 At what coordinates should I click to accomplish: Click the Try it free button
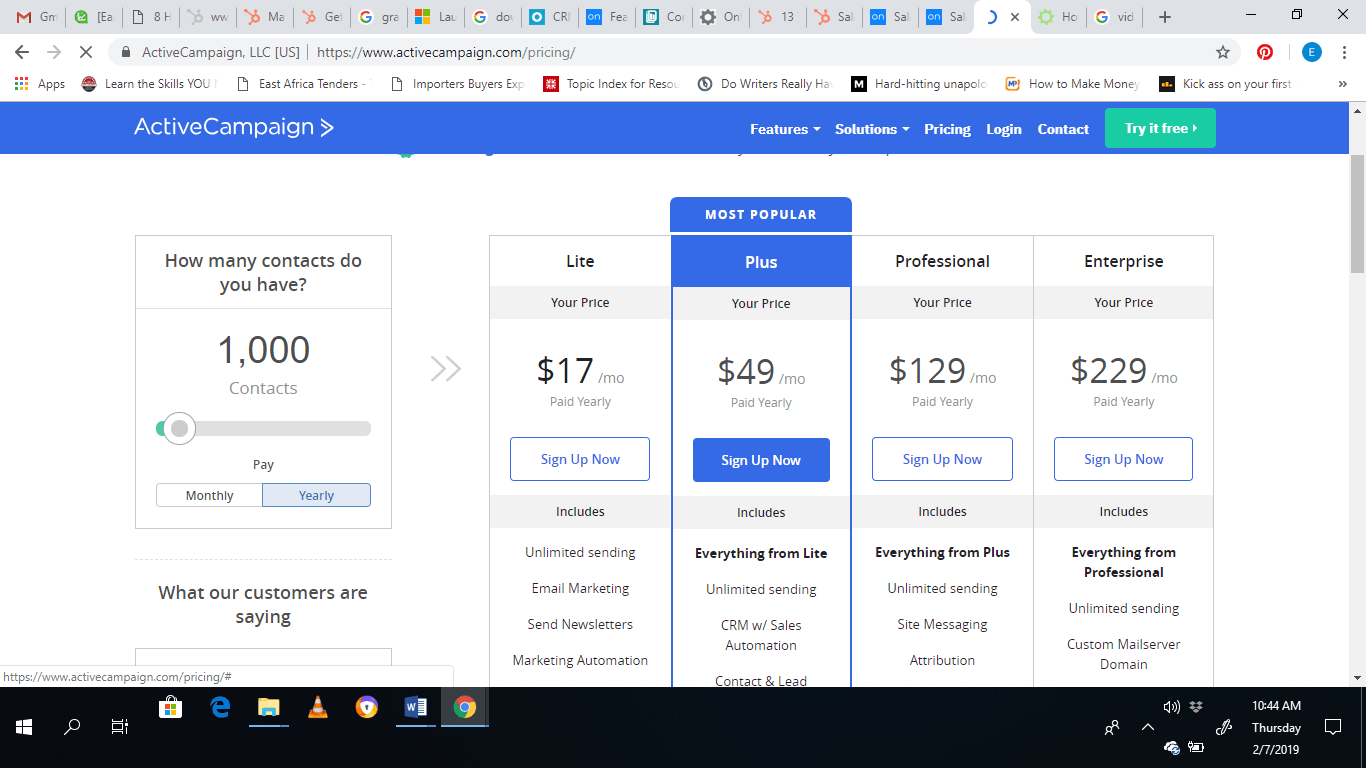point(1160,128)
